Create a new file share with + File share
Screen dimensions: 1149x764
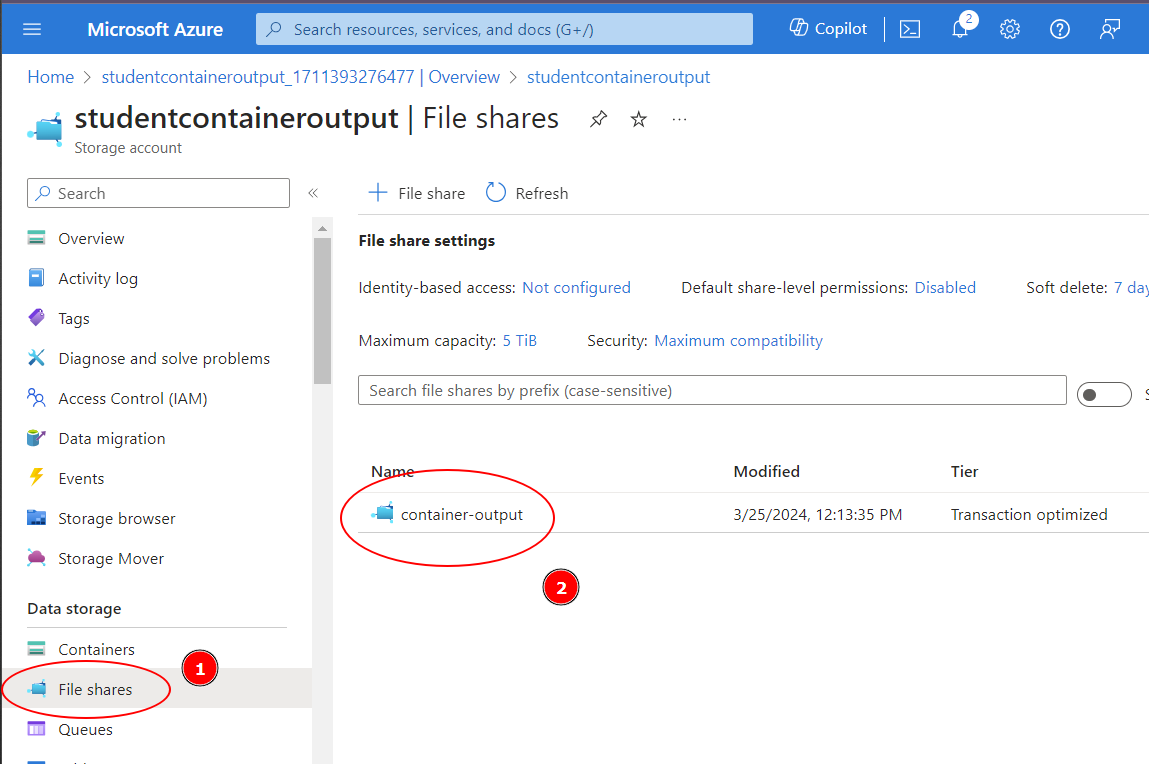[x=415, y=192]
